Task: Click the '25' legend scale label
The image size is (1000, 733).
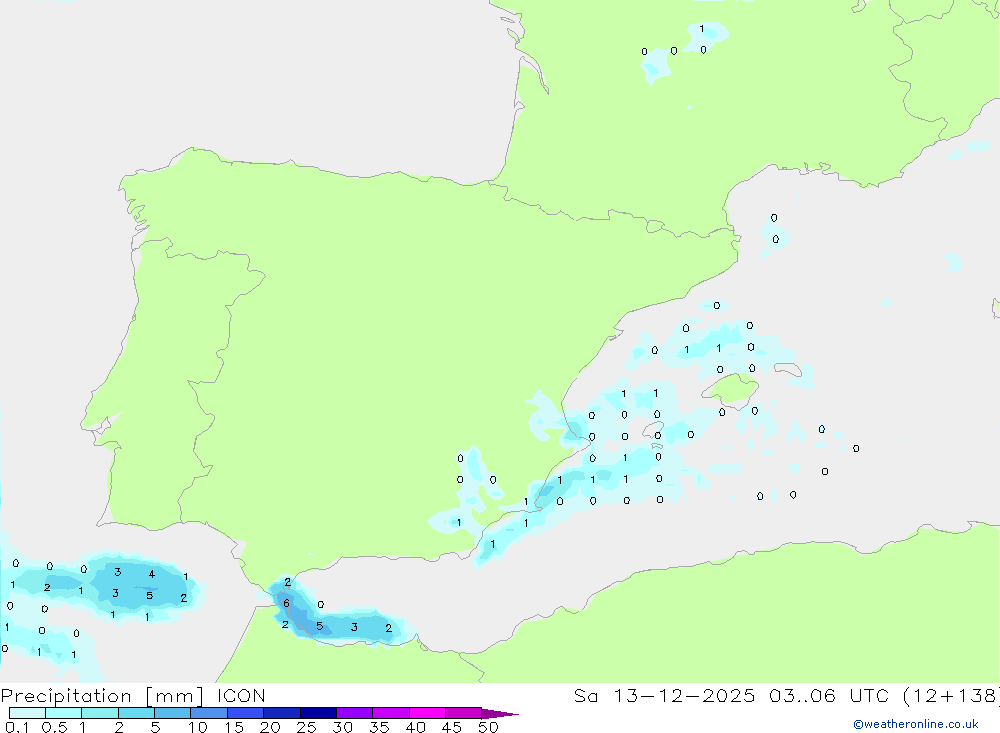Action: 307,727
